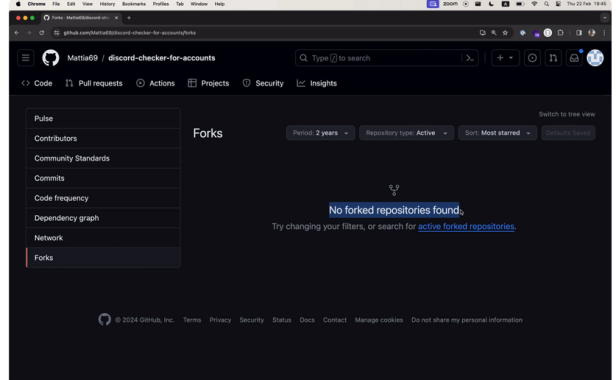616x380 pixels.
Task: Click the active forked repositories link
Action: pos(466,226)
